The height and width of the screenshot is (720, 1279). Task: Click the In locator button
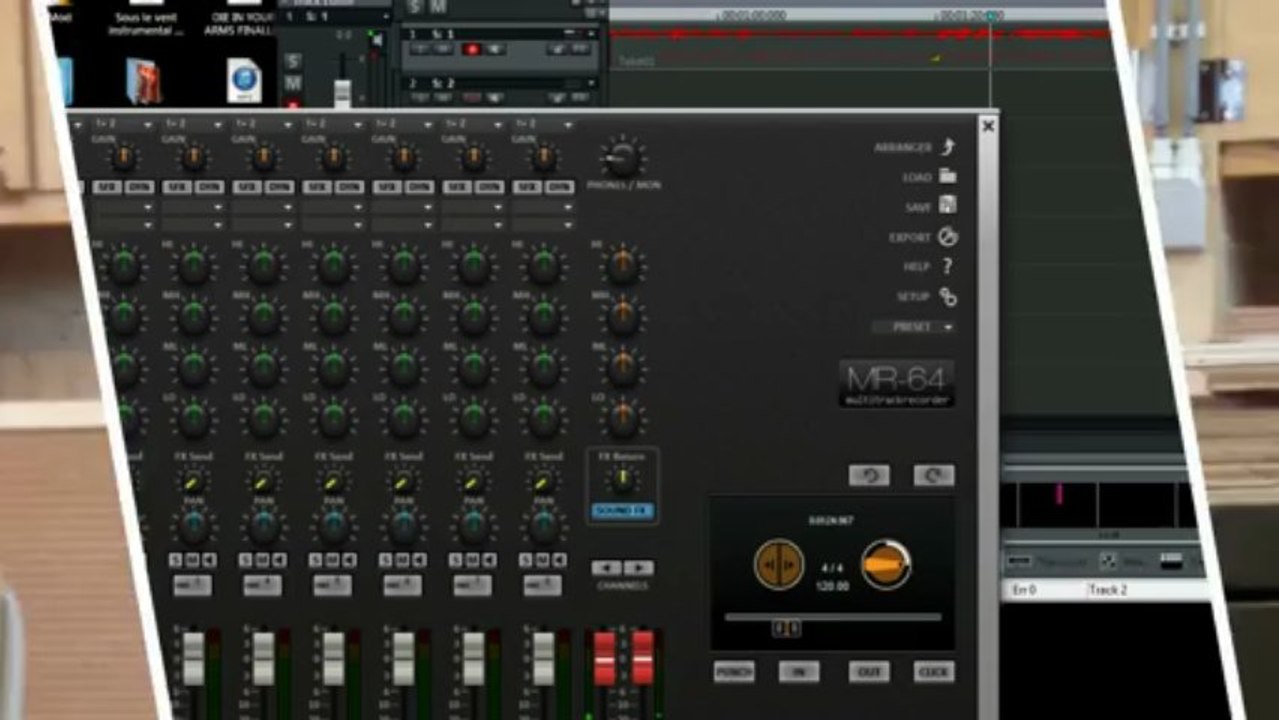click(x=799, y=672)
